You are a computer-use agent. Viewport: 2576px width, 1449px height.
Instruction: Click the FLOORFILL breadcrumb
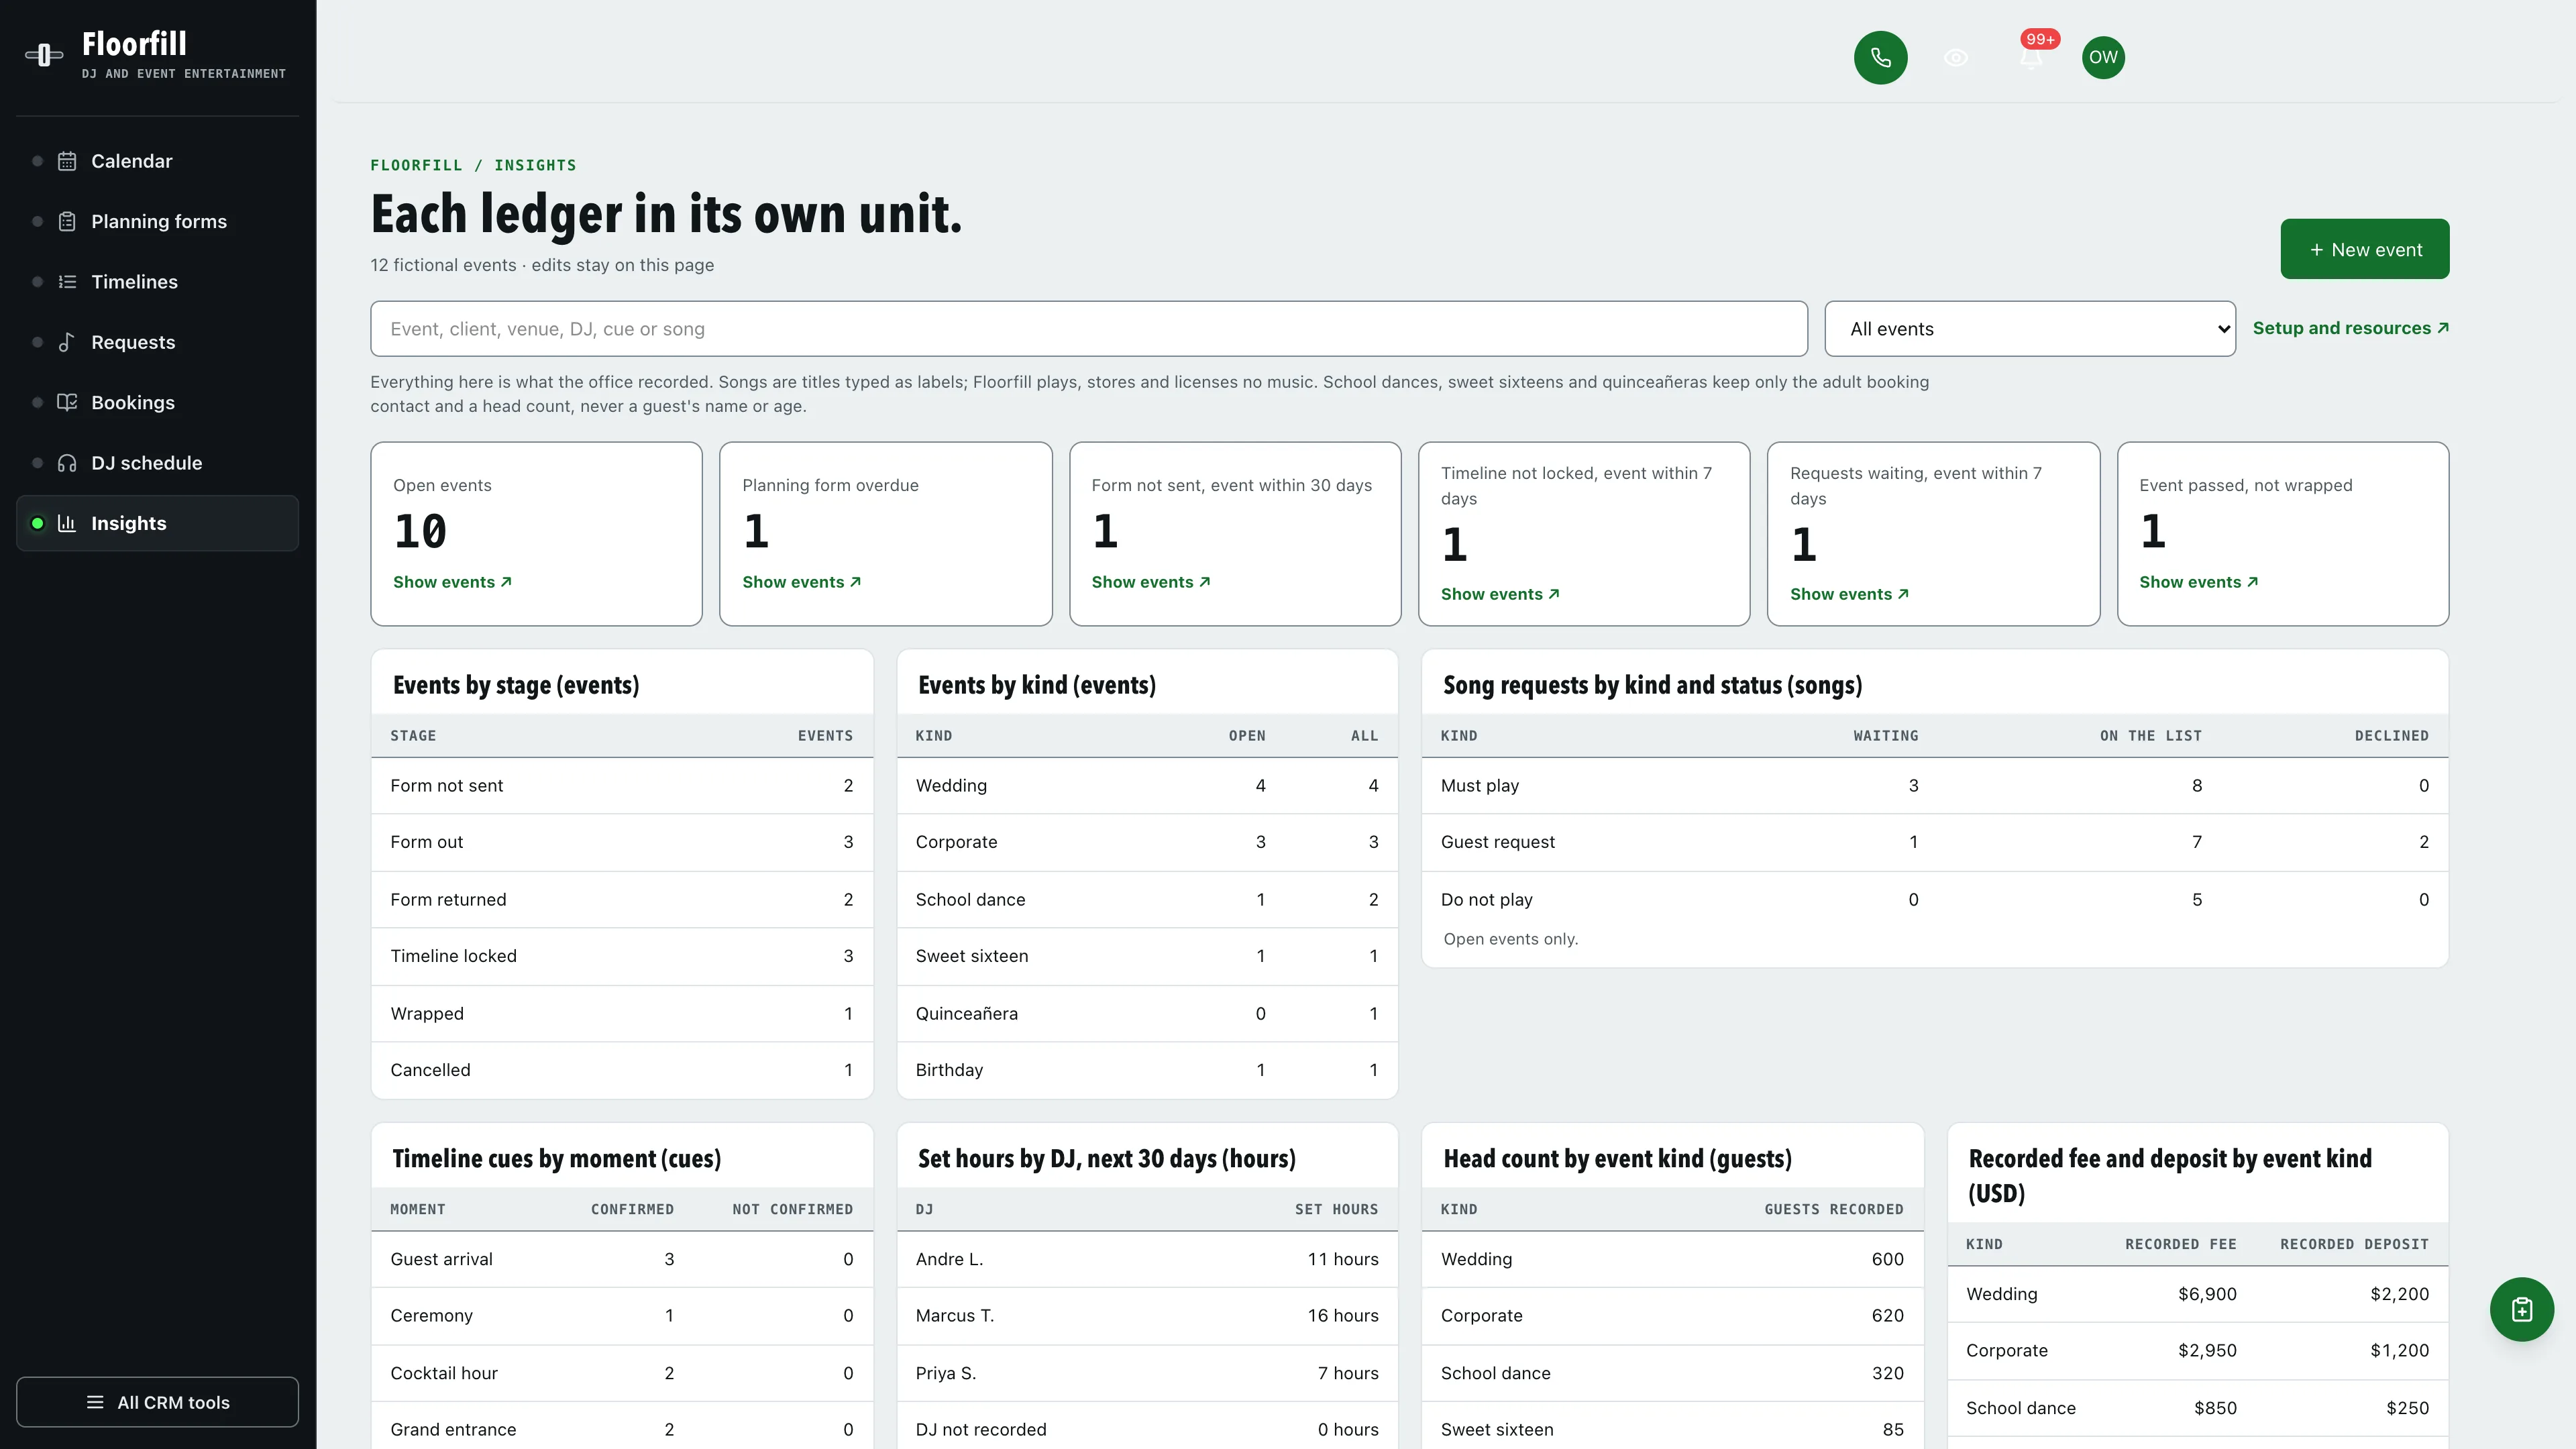[416, 165]
